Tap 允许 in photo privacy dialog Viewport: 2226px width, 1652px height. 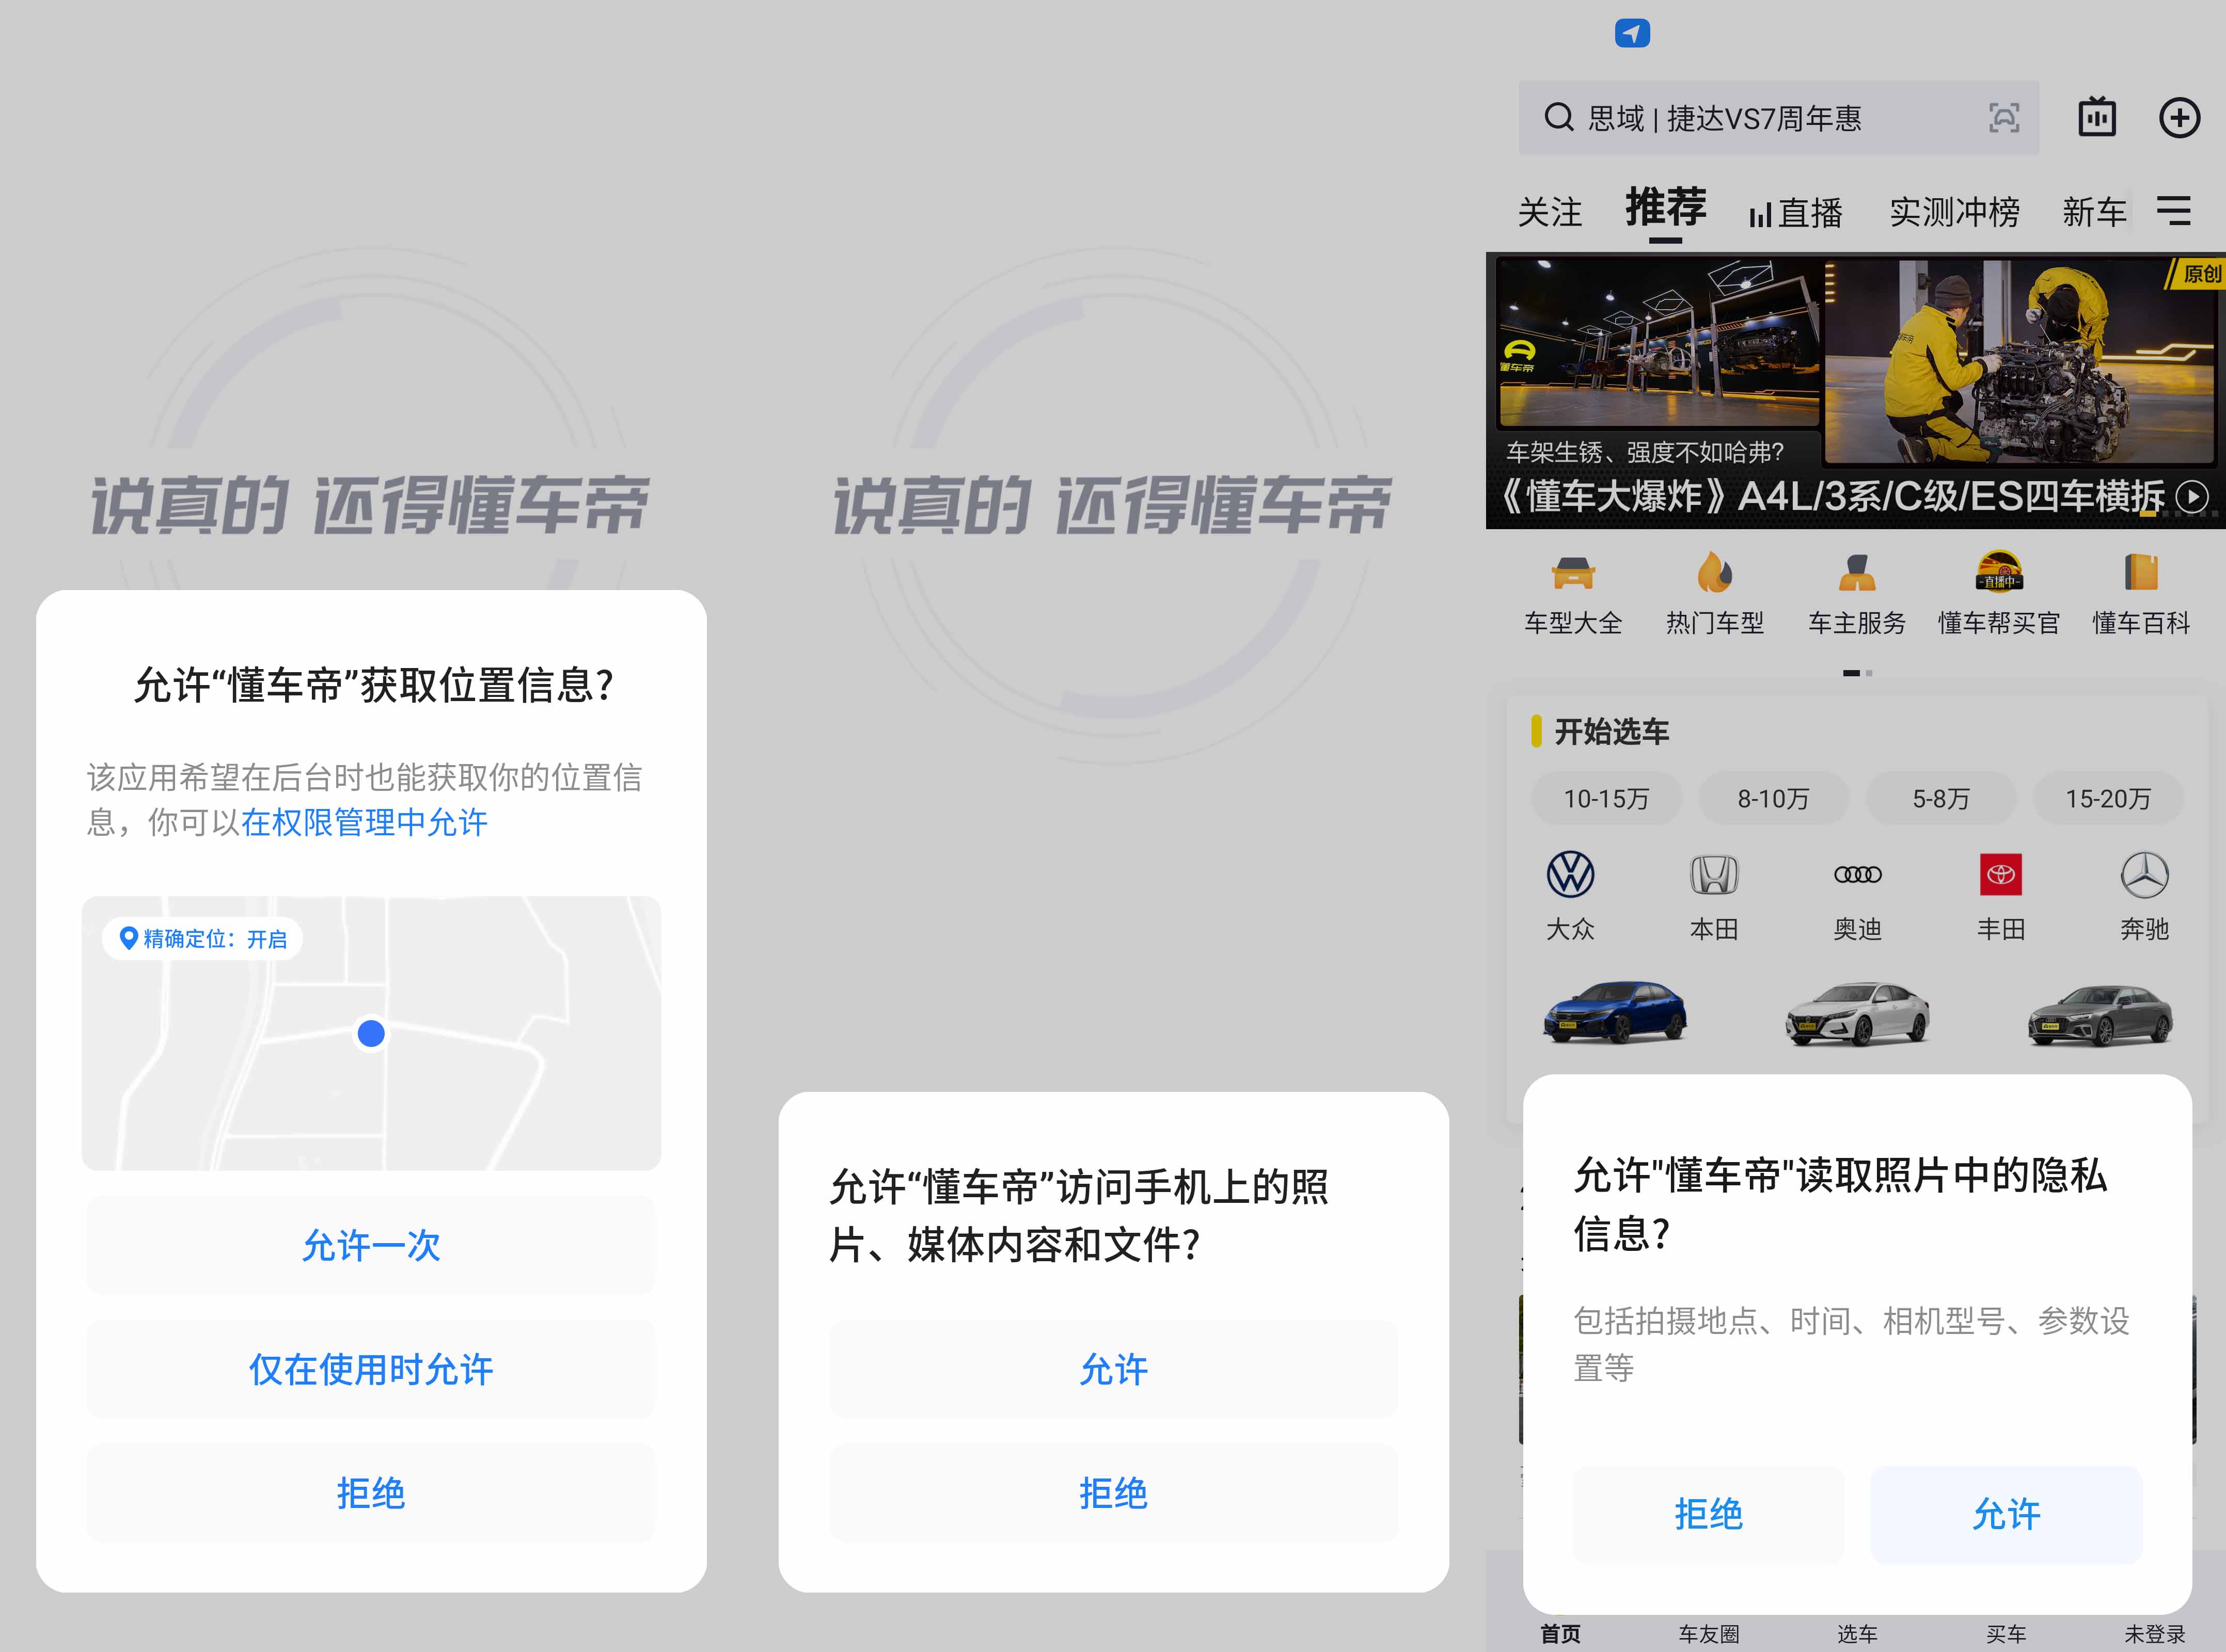pos(2006,1514)
